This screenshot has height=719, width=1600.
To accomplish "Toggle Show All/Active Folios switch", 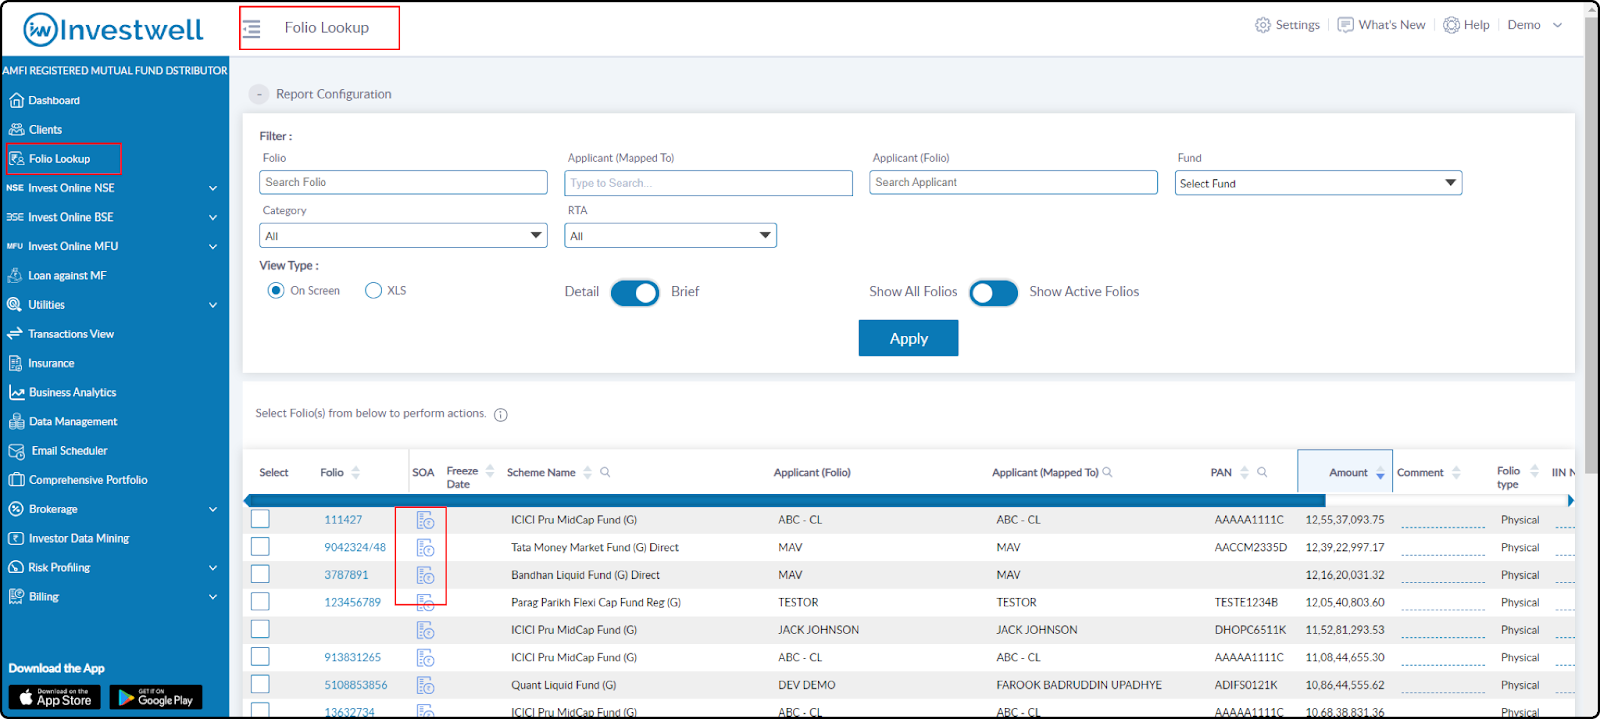I will tap(993, 293).
